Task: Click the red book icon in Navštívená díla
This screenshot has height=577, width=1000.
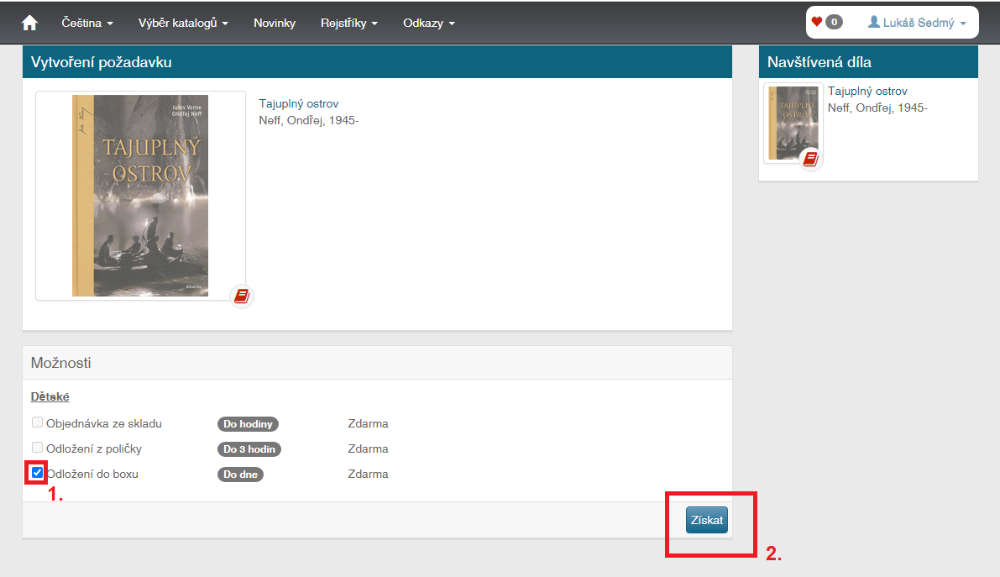Action: tap(810, 159)
